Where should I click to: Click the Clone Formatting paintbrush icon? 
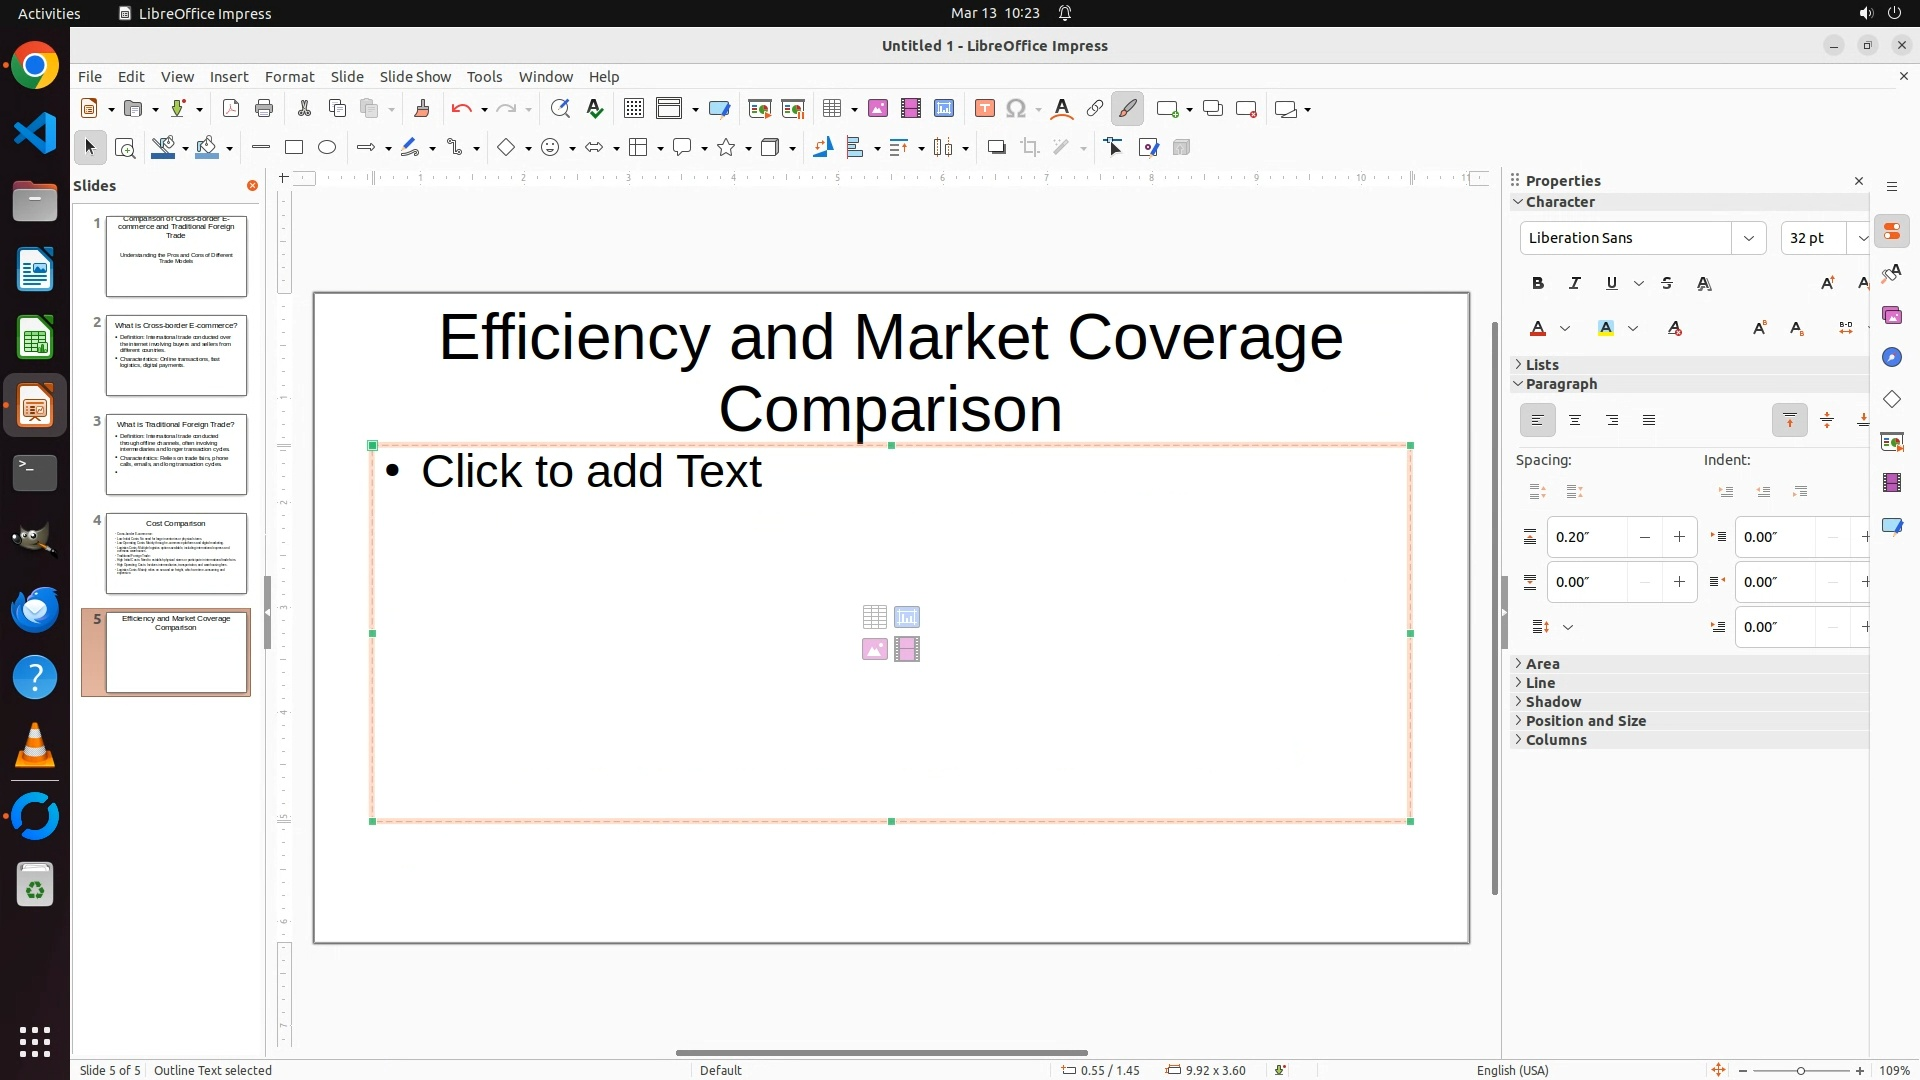421,109
